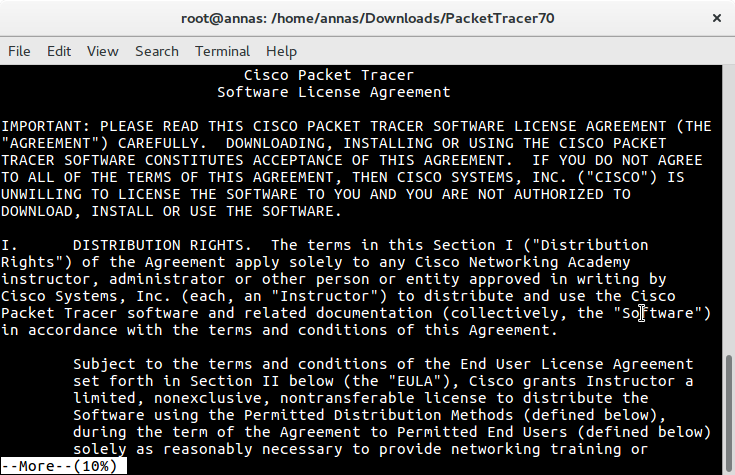Close the terminal window
The width and height of the screenshot is (735, 475).
point(717,18)
